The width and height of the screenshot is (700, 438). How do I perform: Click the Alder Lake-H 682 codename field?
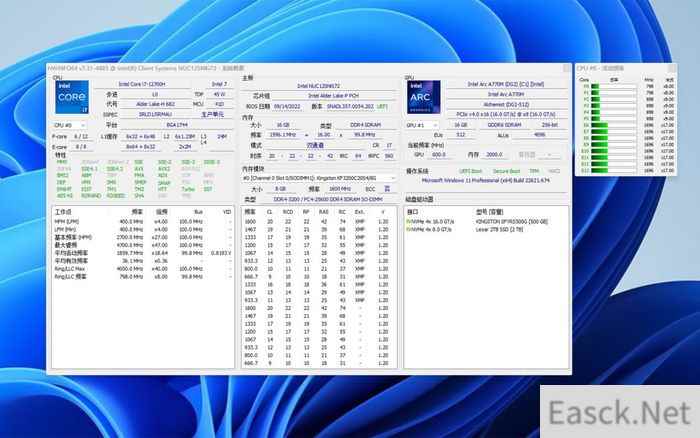point(155,104)
